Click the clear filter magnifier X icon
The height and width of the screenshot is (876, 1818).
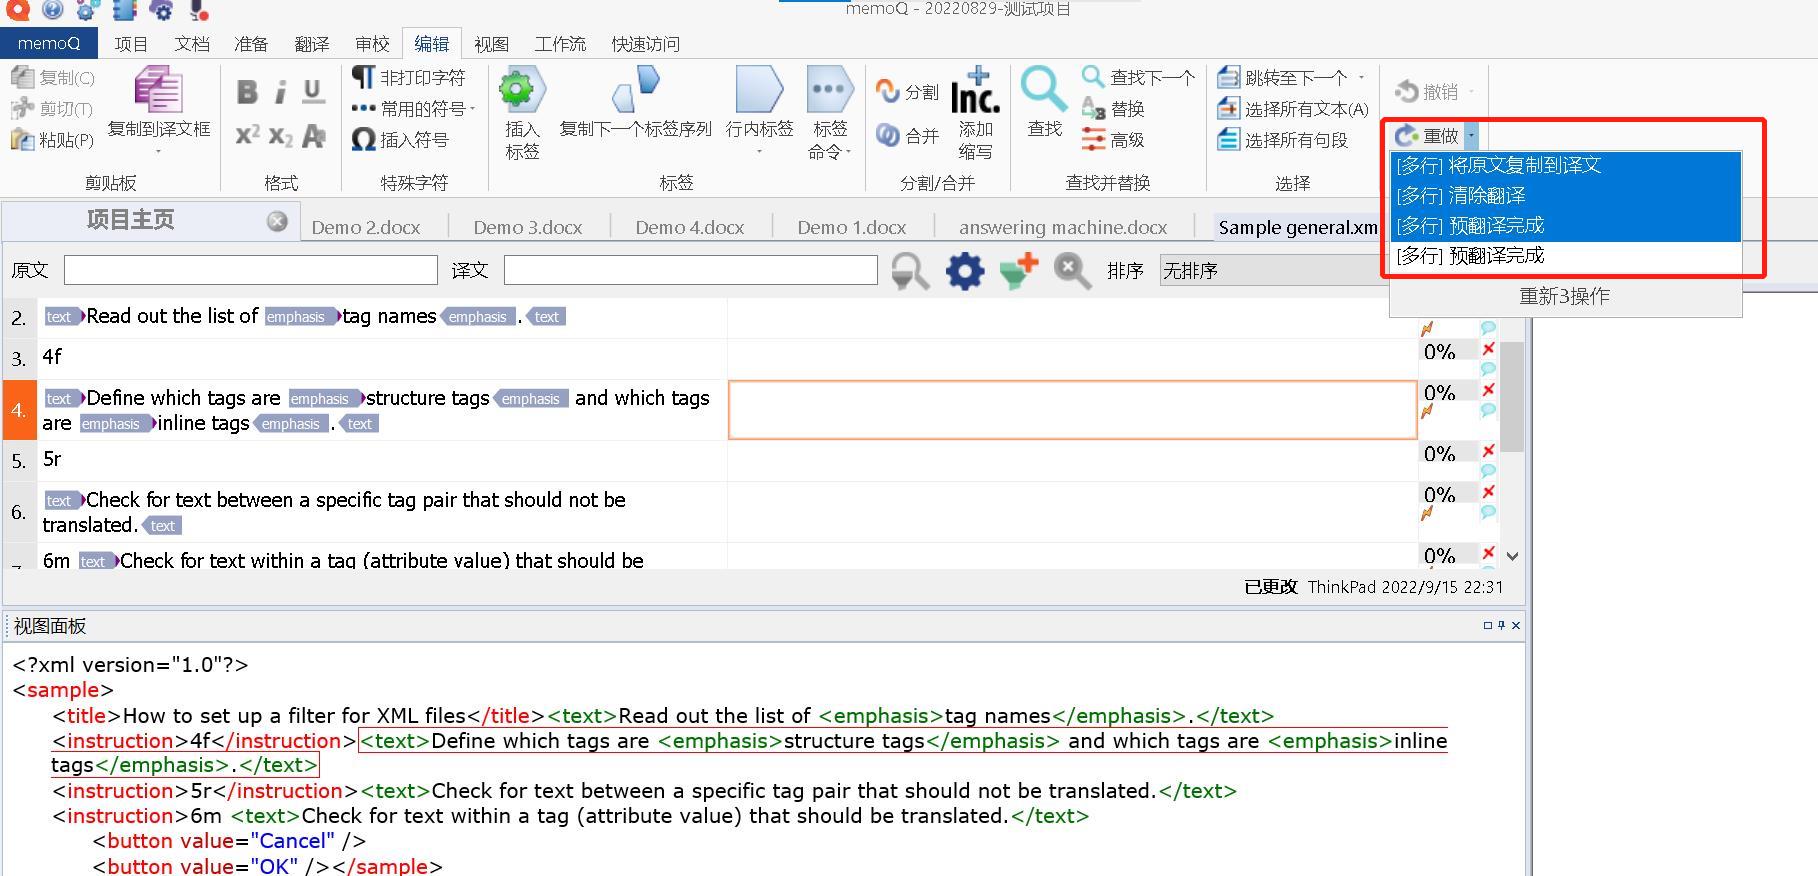tap(1072, 271)
